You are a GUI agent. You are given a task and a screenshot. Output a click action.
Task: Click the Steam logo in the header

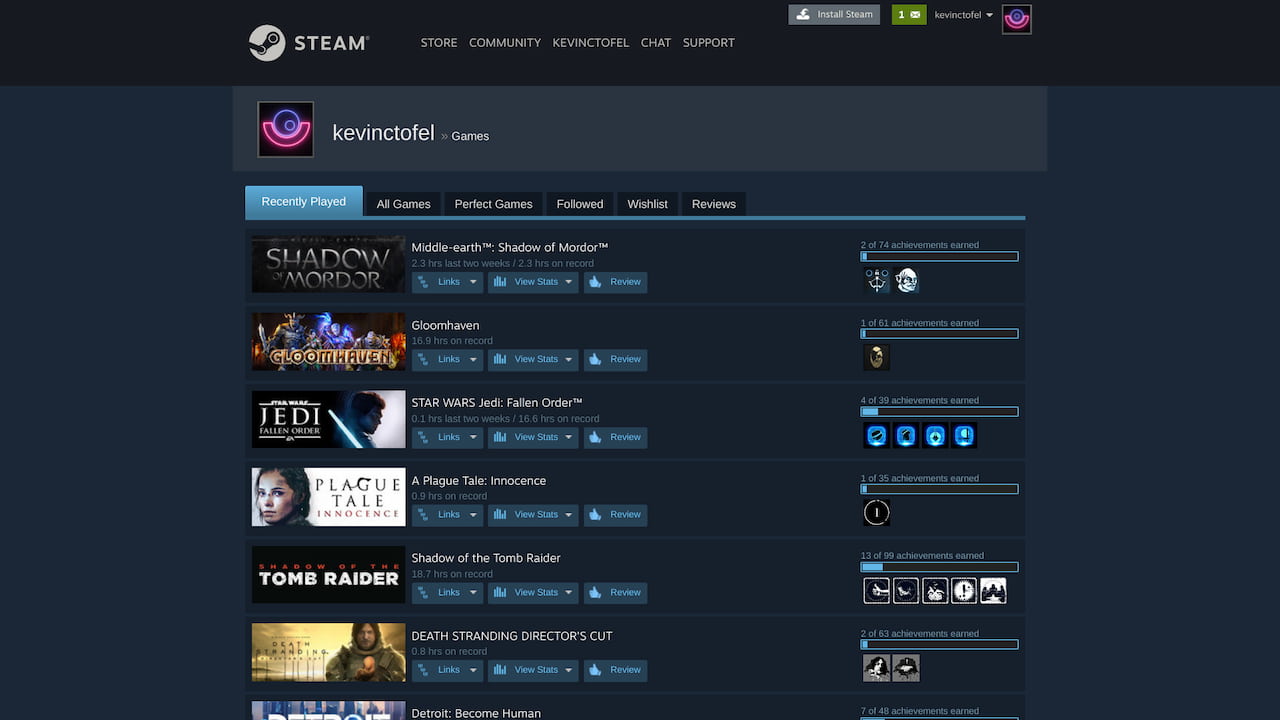tap(309, 43)
